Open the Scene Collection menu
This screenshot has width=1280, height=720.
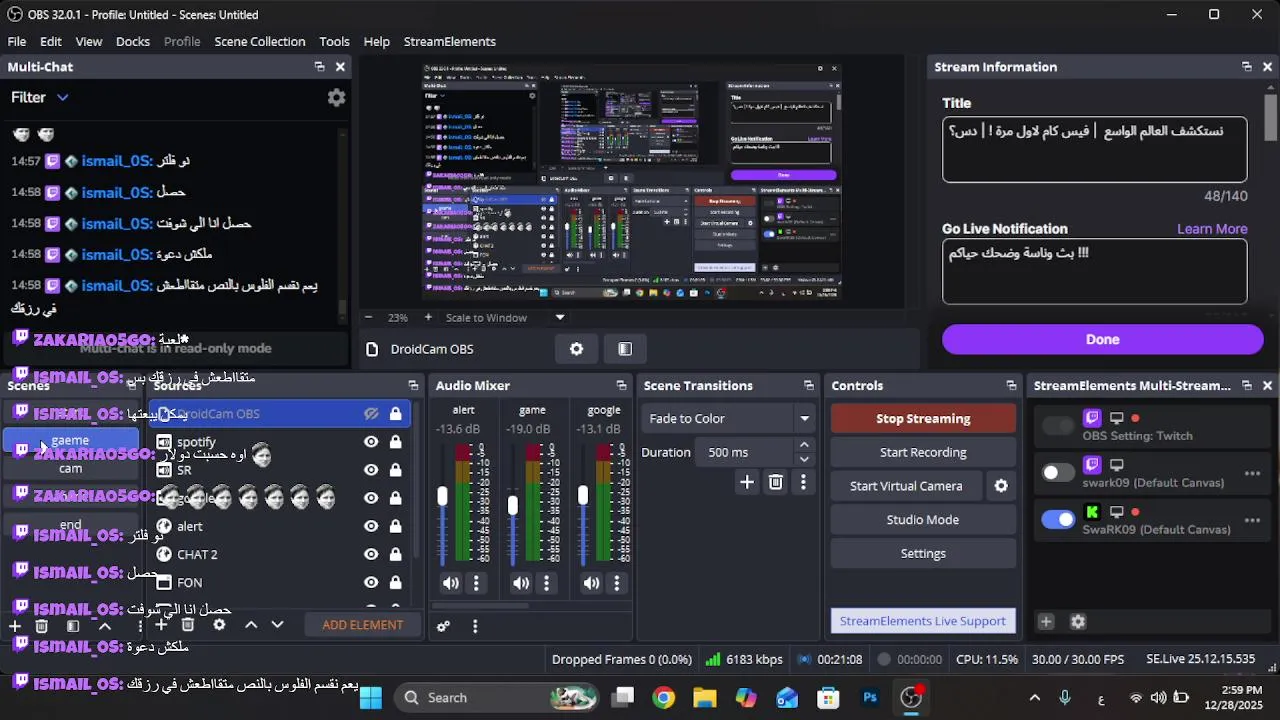(x=260, y=41)
